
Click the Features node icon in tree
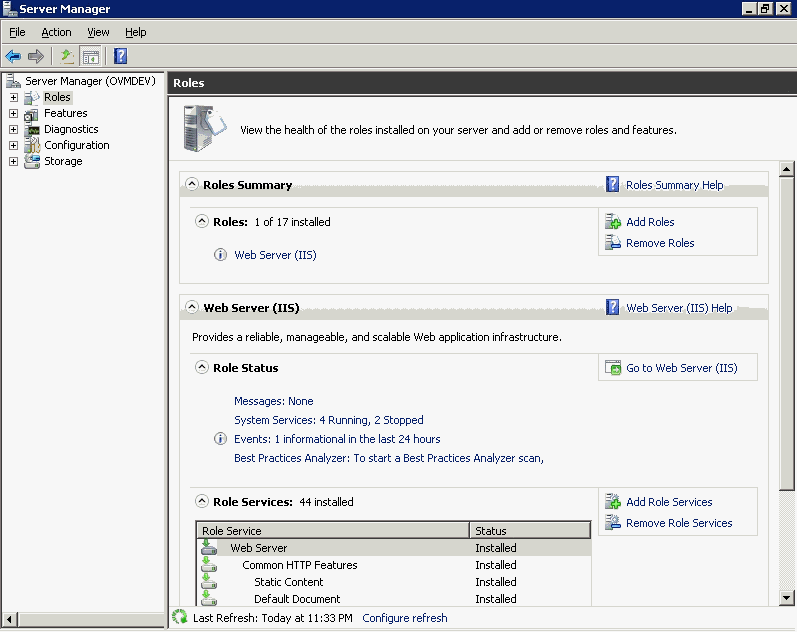[x=32, y=113]
